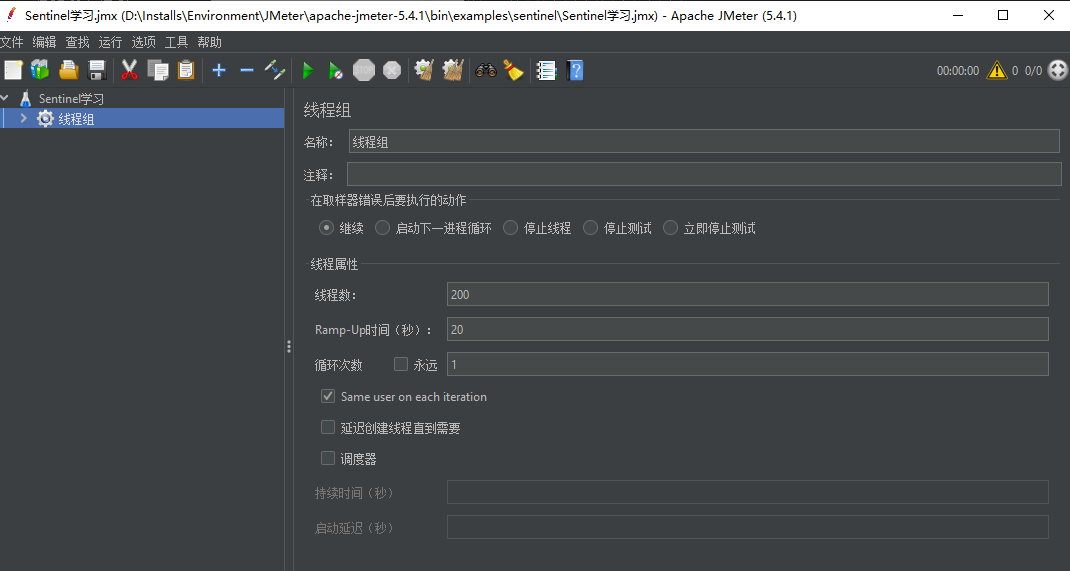Maximize the JMeter window
Viewport: 1070px width, 571px height.
click(x=1002, y=15)
